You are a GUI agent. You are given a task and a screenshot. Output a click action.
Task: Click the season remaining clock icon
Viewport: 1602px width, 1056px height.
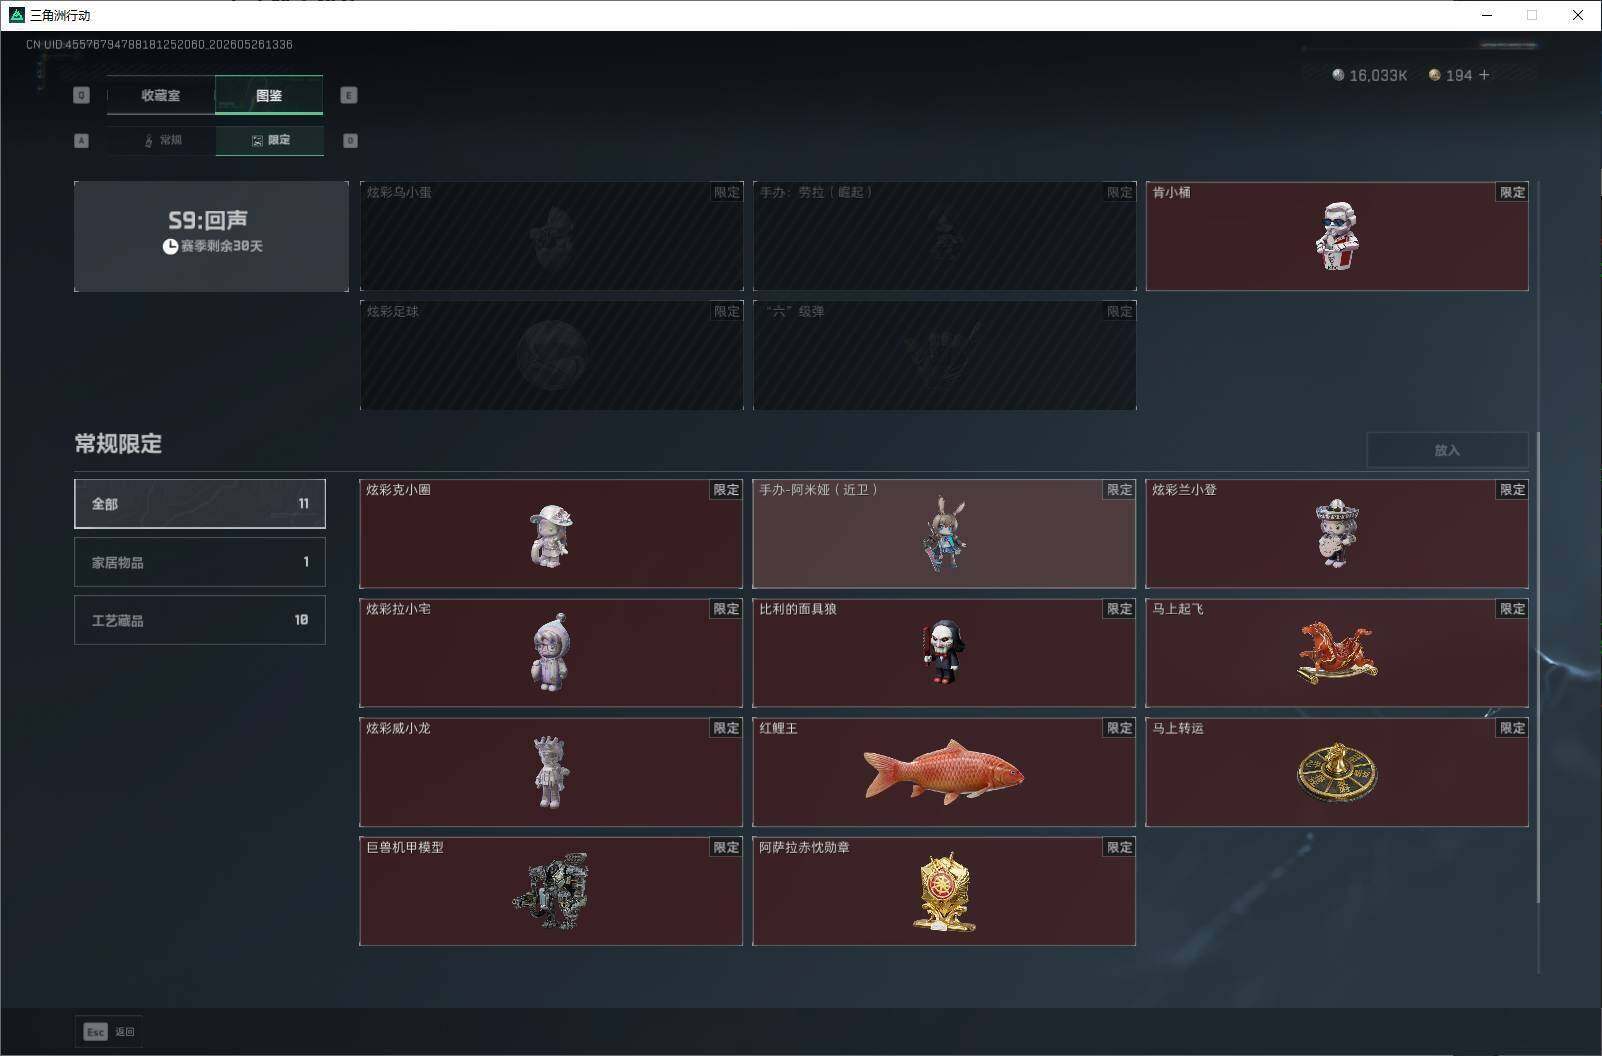170,246
